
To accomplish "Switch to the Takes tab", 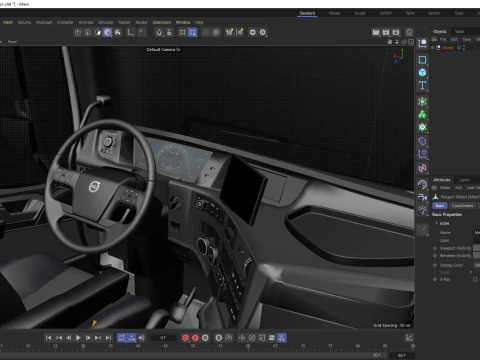I will pos(459,31).
